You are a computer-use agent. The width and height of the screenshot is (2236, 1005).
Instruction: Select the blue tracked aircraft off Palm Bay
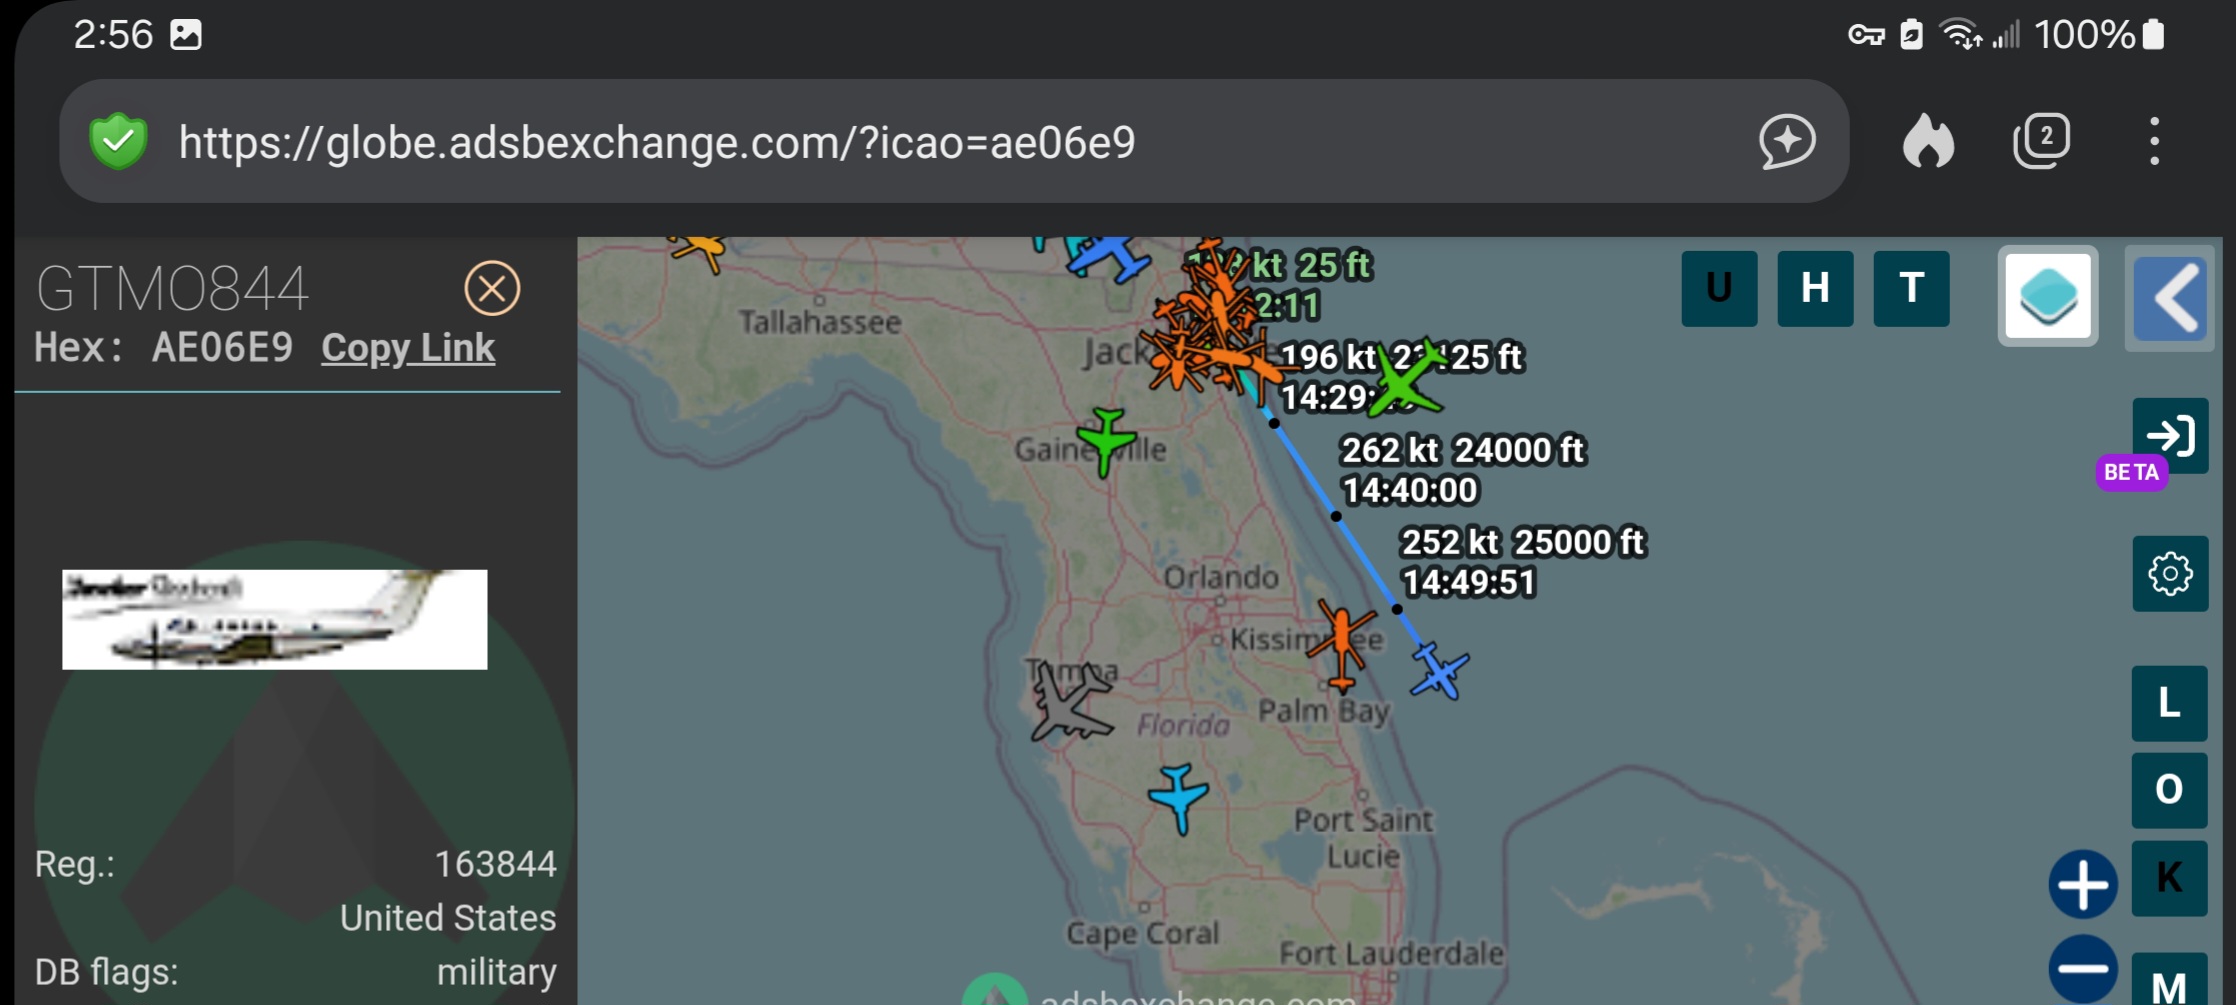(x=1440, y=671)
